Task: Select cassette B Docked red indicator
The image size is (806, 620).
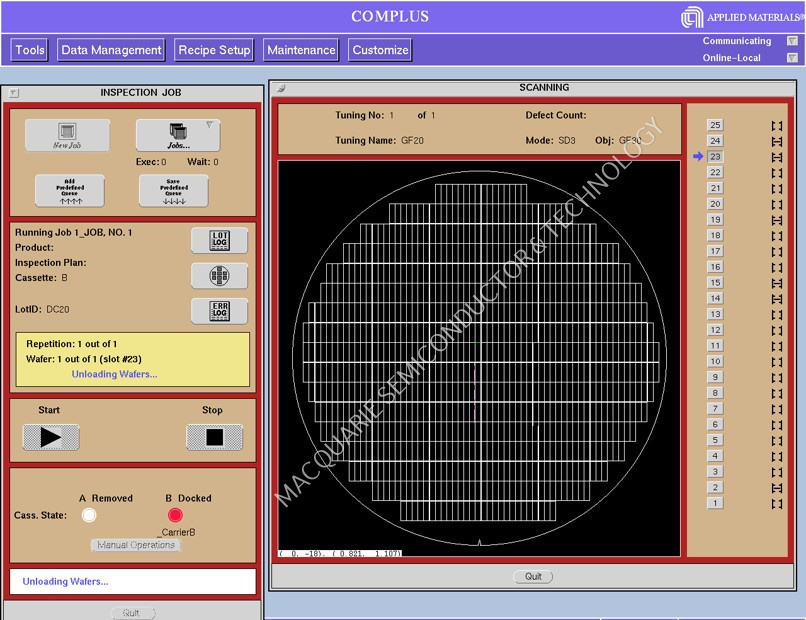Action: click(x=175, y=515)
